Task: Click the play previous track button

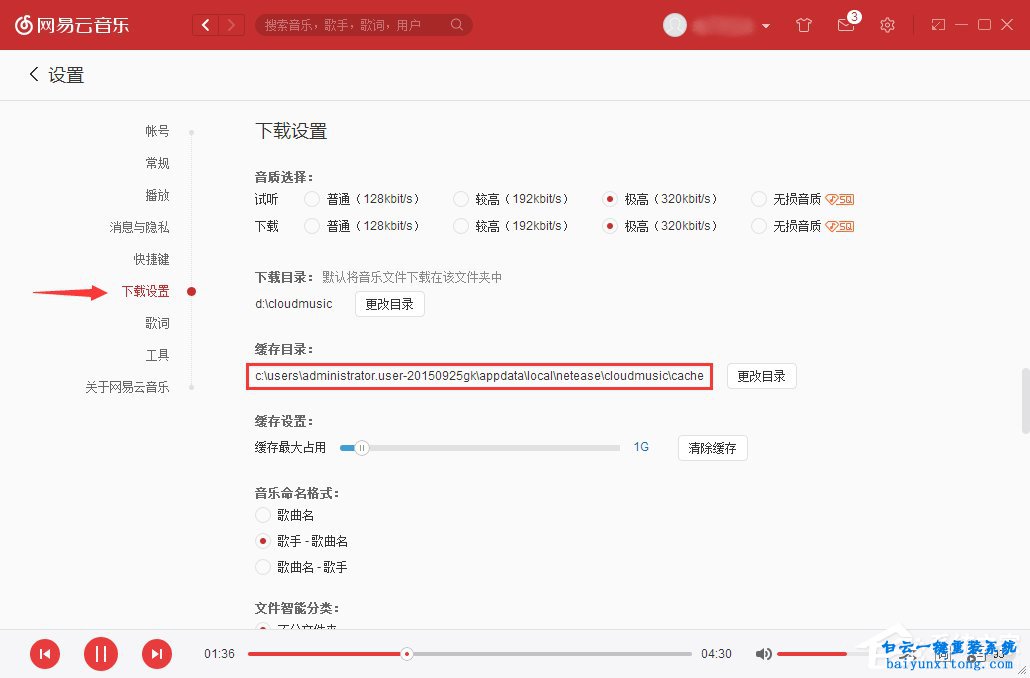Action: tap(44, 653)
